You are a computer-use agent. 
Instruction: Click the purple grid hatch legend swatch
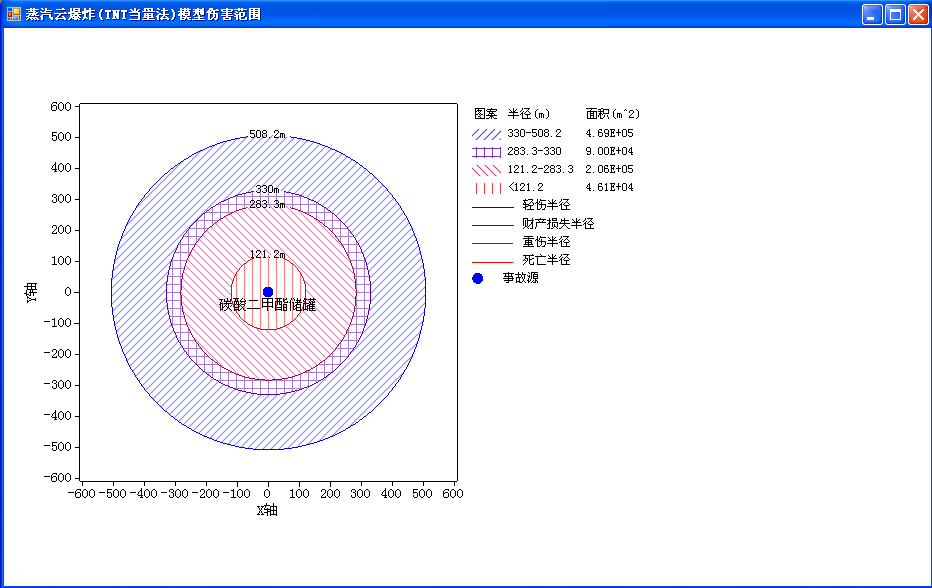pos(486,152)
